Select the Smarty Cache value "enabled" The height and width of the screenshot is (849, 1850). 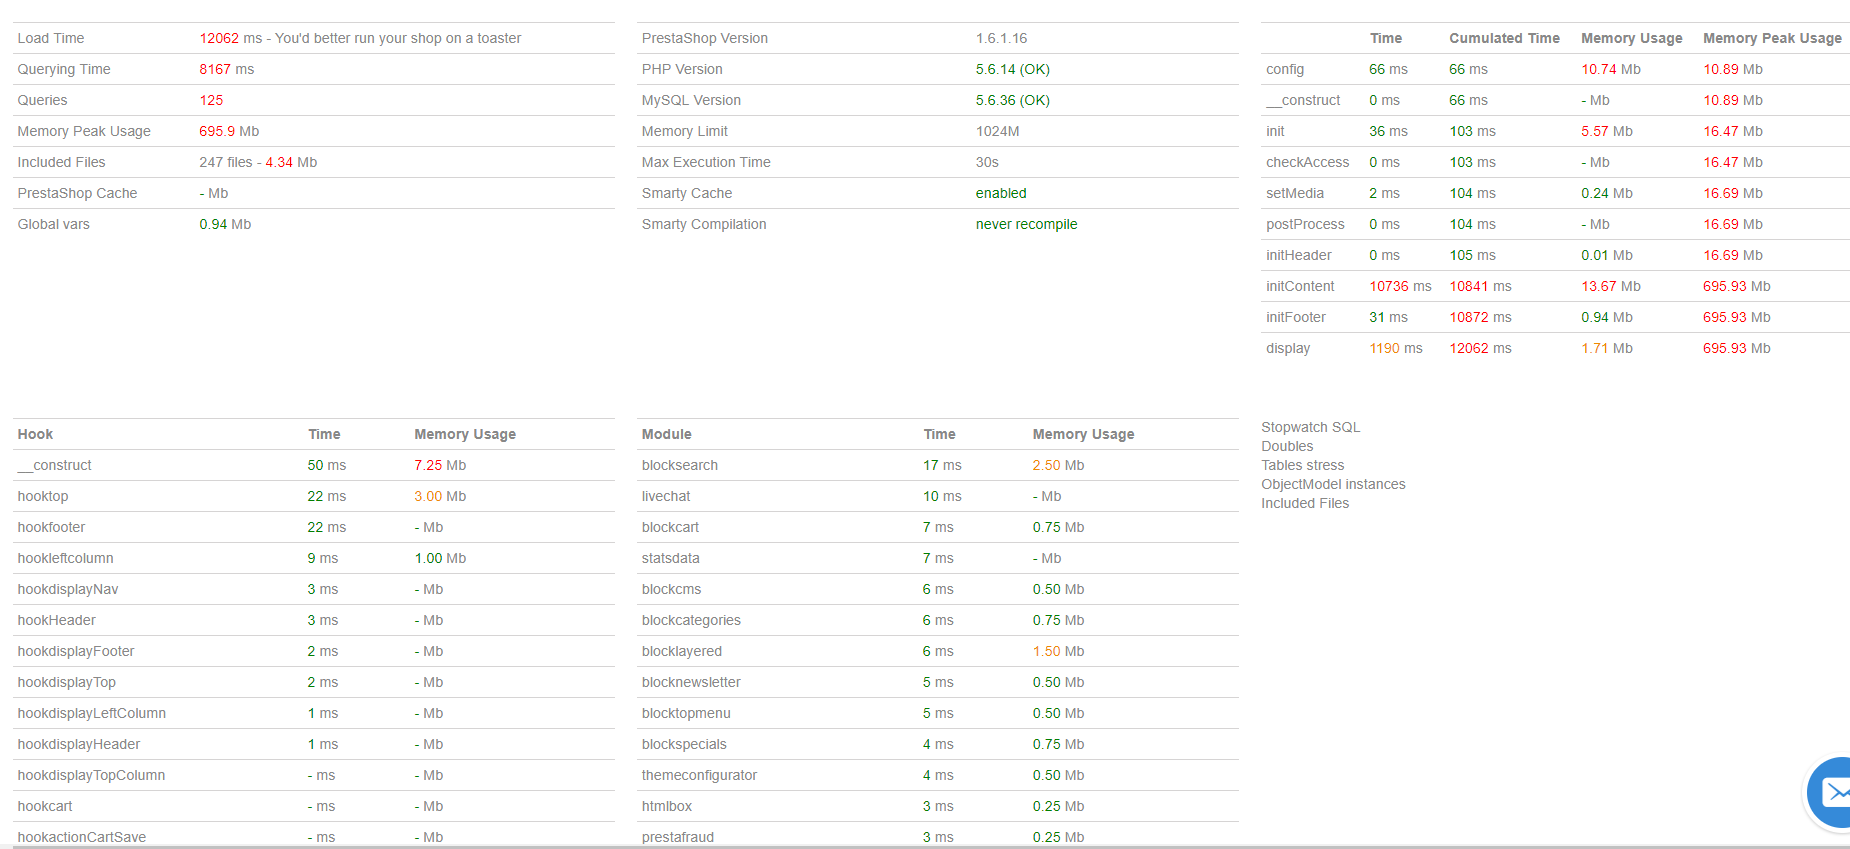(1001, 193)
